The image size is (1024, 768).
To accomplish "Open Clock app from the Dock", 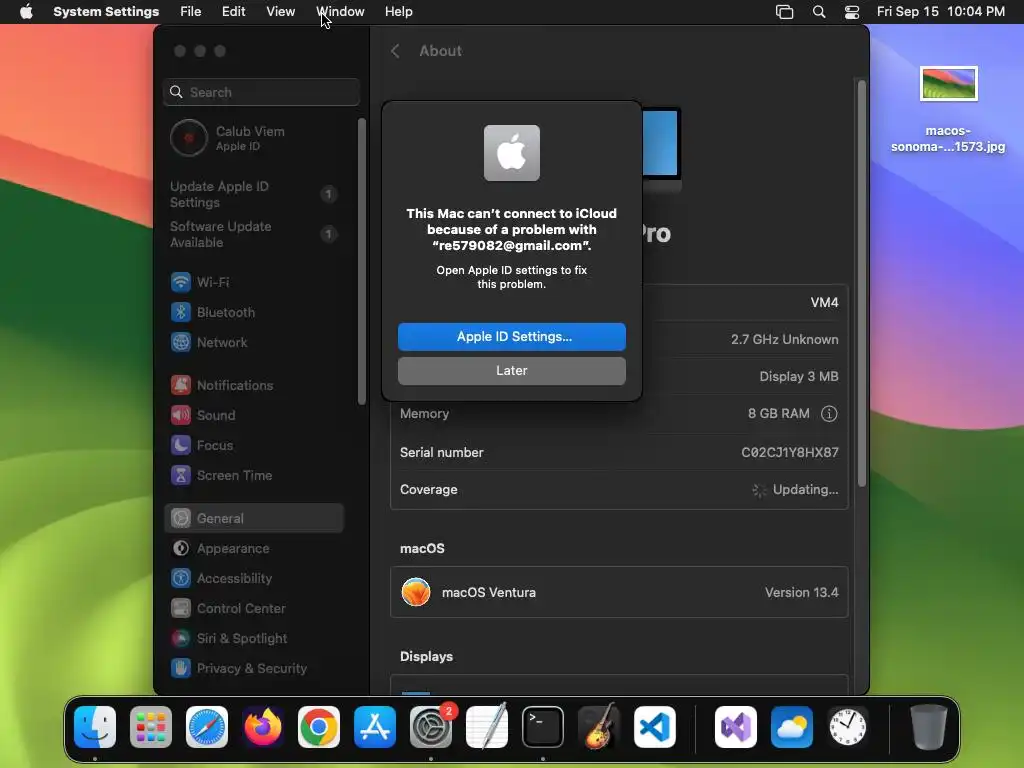I will click(848, 727).
